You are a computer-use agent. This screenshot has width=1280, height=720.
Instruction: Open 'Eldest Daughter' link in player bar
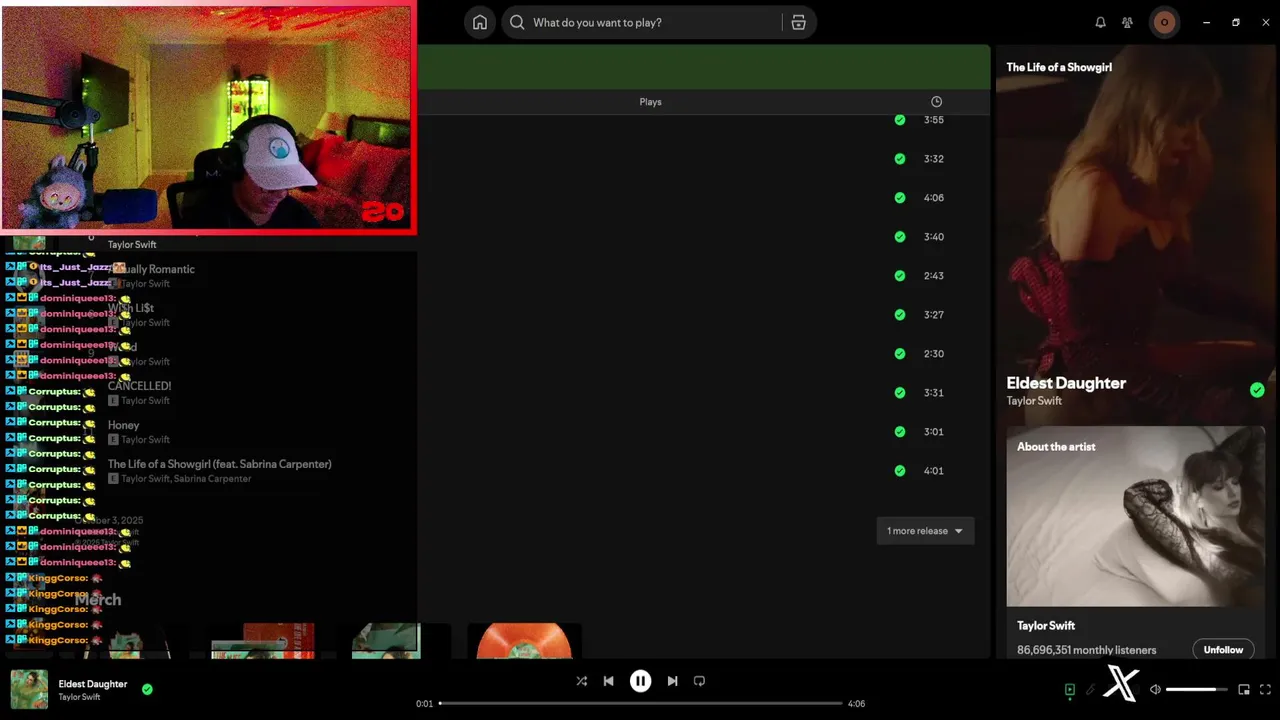93,684
